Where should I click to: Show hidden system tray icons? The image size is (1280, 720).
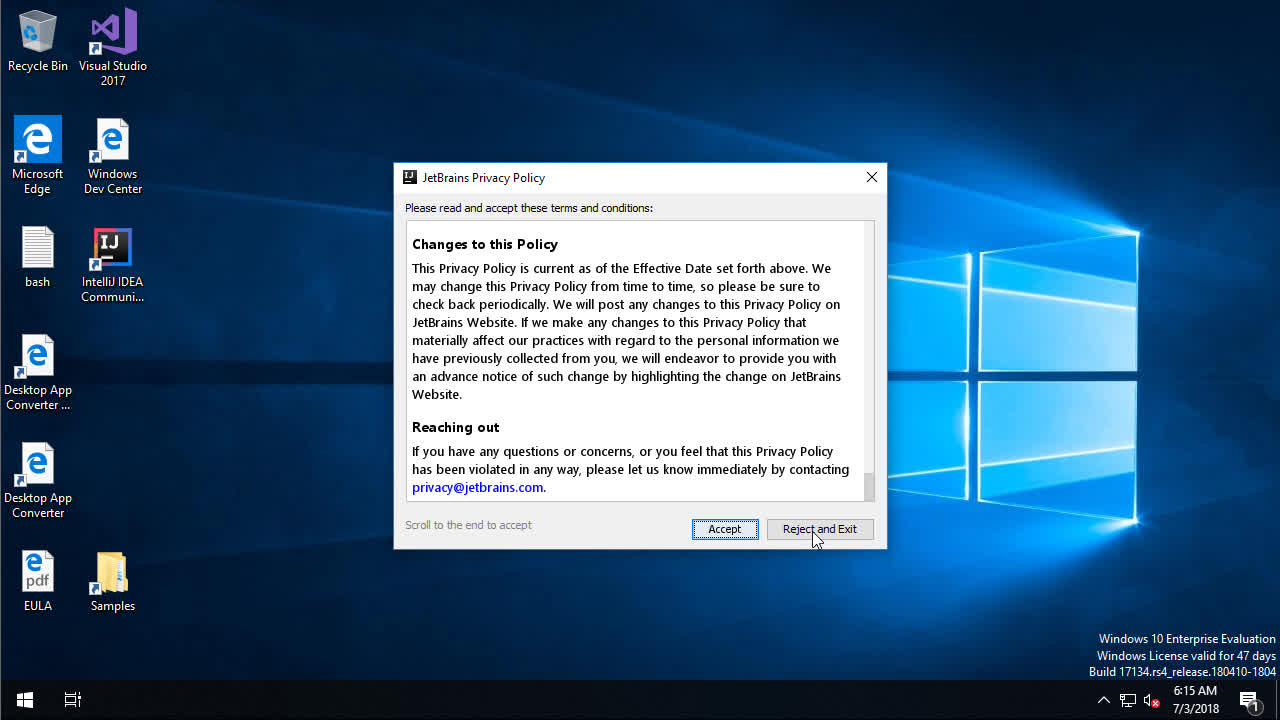pyautogui.click(x=1103, y=700)
